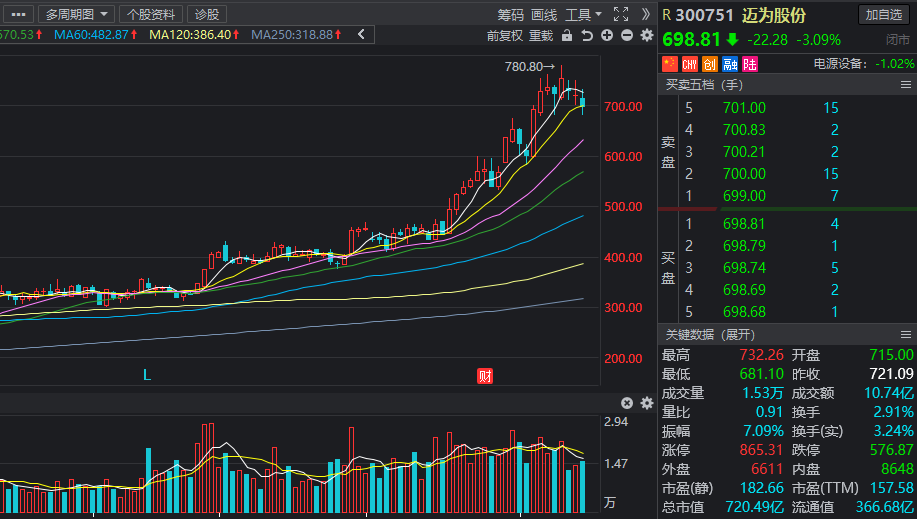Viewport: 917px width, 519px height.
Task: Expand toolbar with double chevron arrow
Action: click(x=645, y=14)
